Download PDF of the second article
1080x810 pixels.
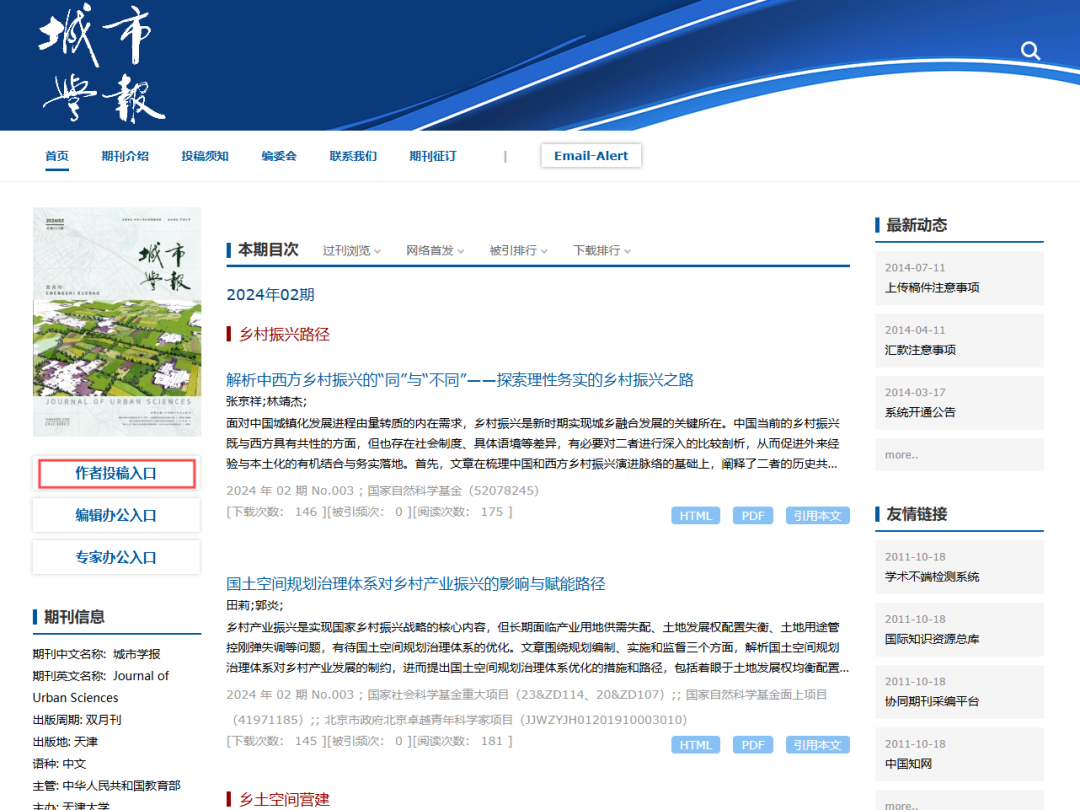[x=753, y=745]
